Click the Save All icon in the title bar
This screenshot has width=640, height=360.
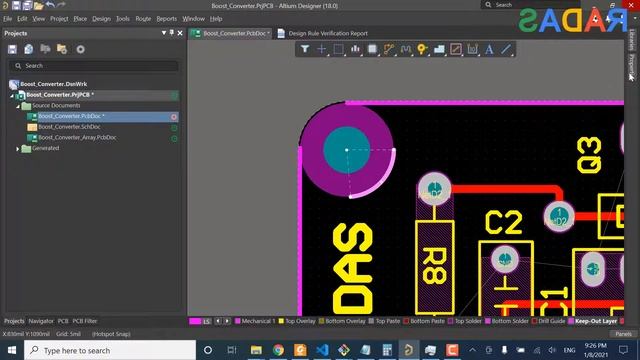click(x=27, y=5)
